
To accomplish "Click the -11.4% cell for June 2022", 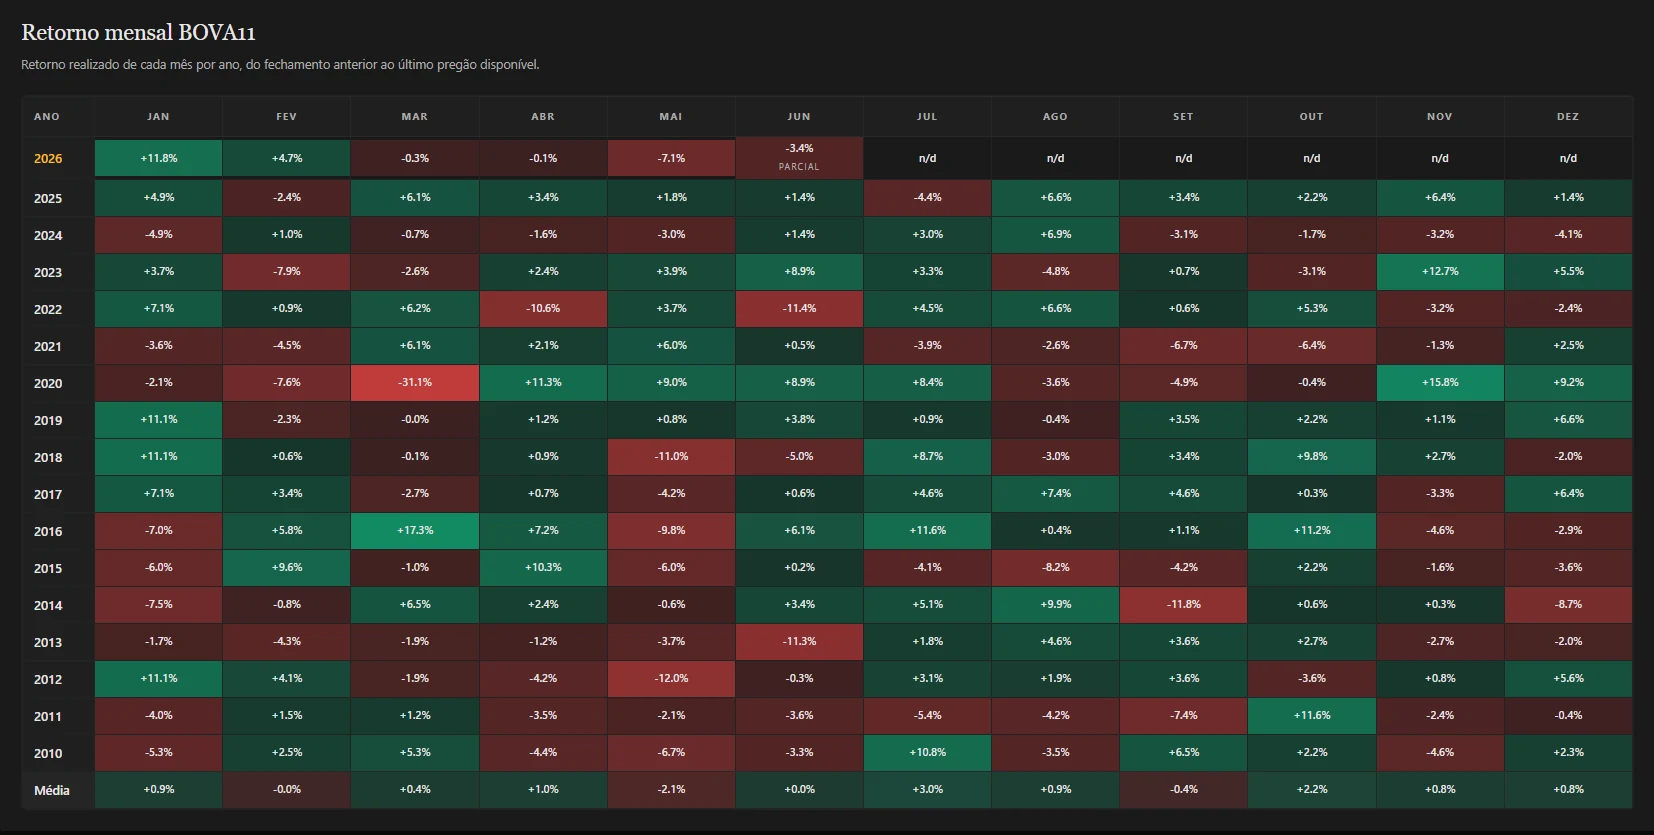I will pyautogui.click(x=799, y=308).
